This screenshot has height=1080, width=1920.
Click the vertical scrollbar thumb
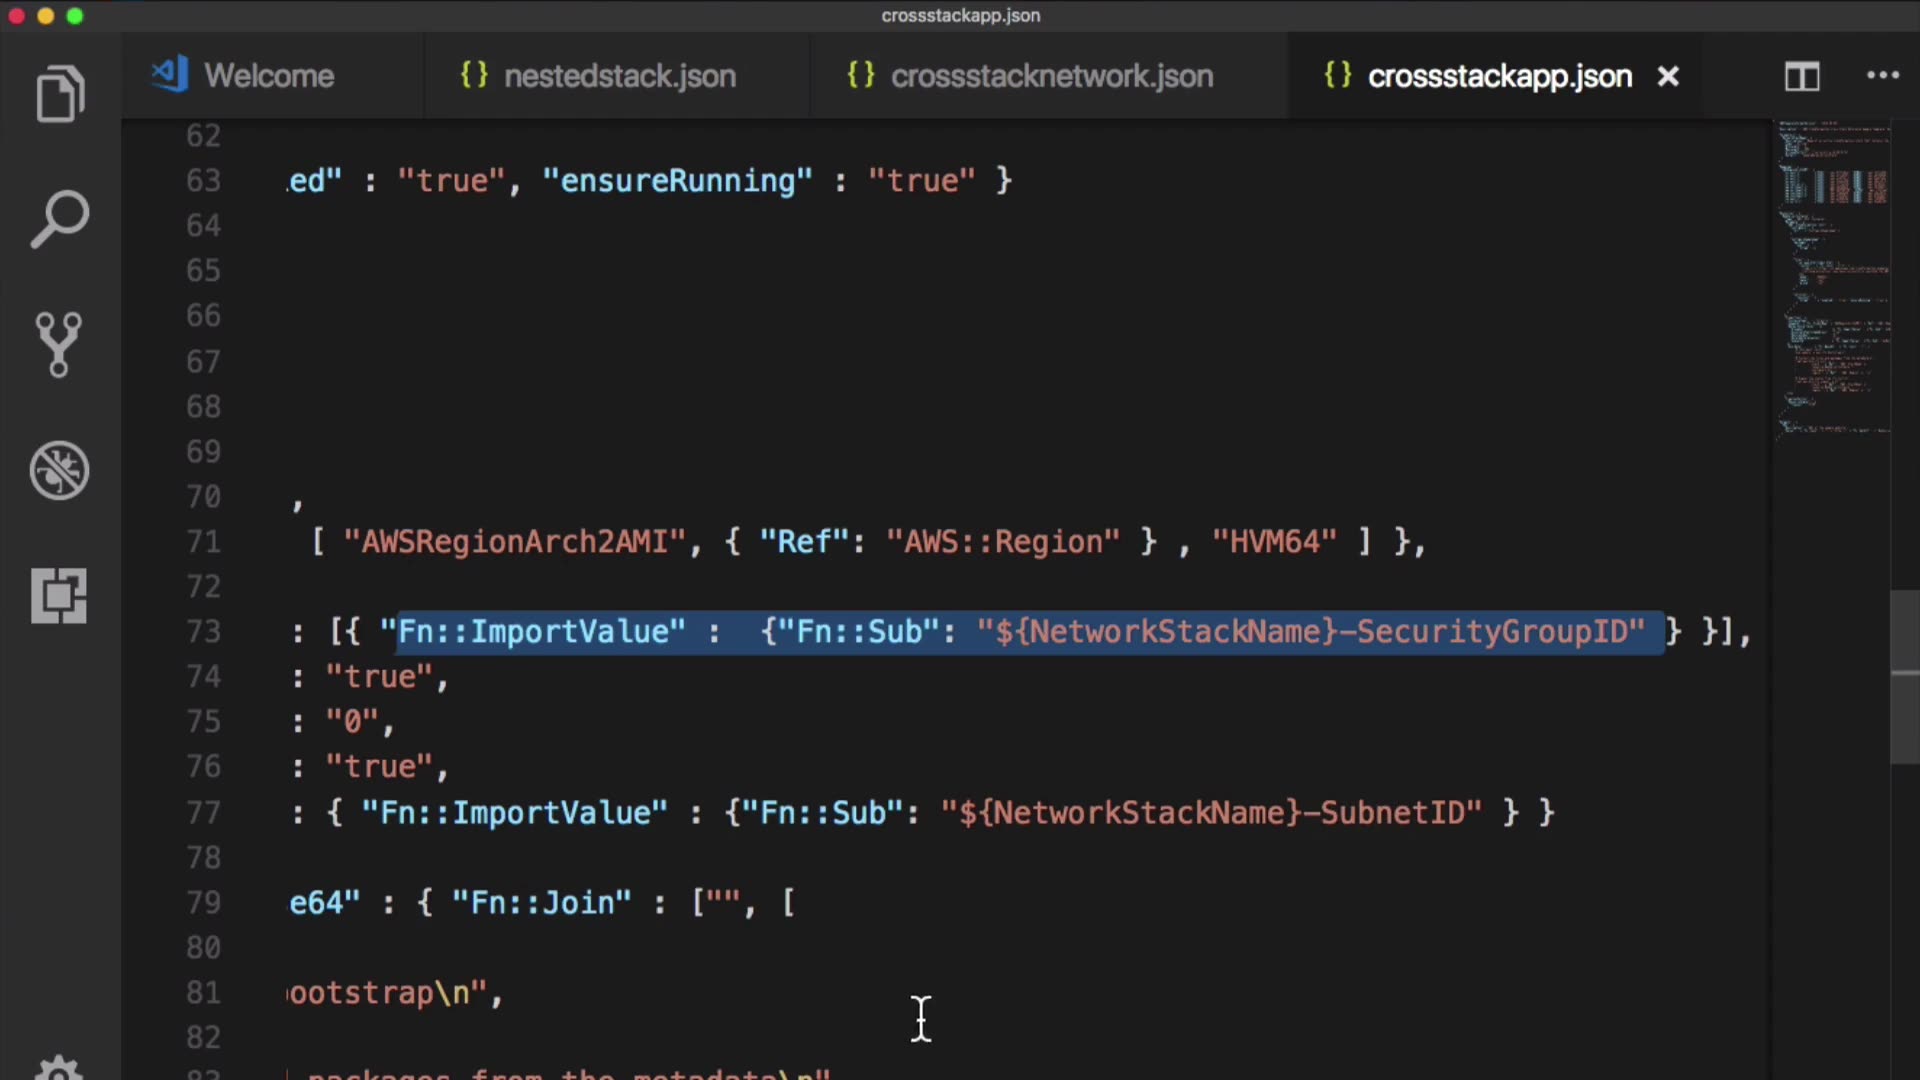point(1904,678)
